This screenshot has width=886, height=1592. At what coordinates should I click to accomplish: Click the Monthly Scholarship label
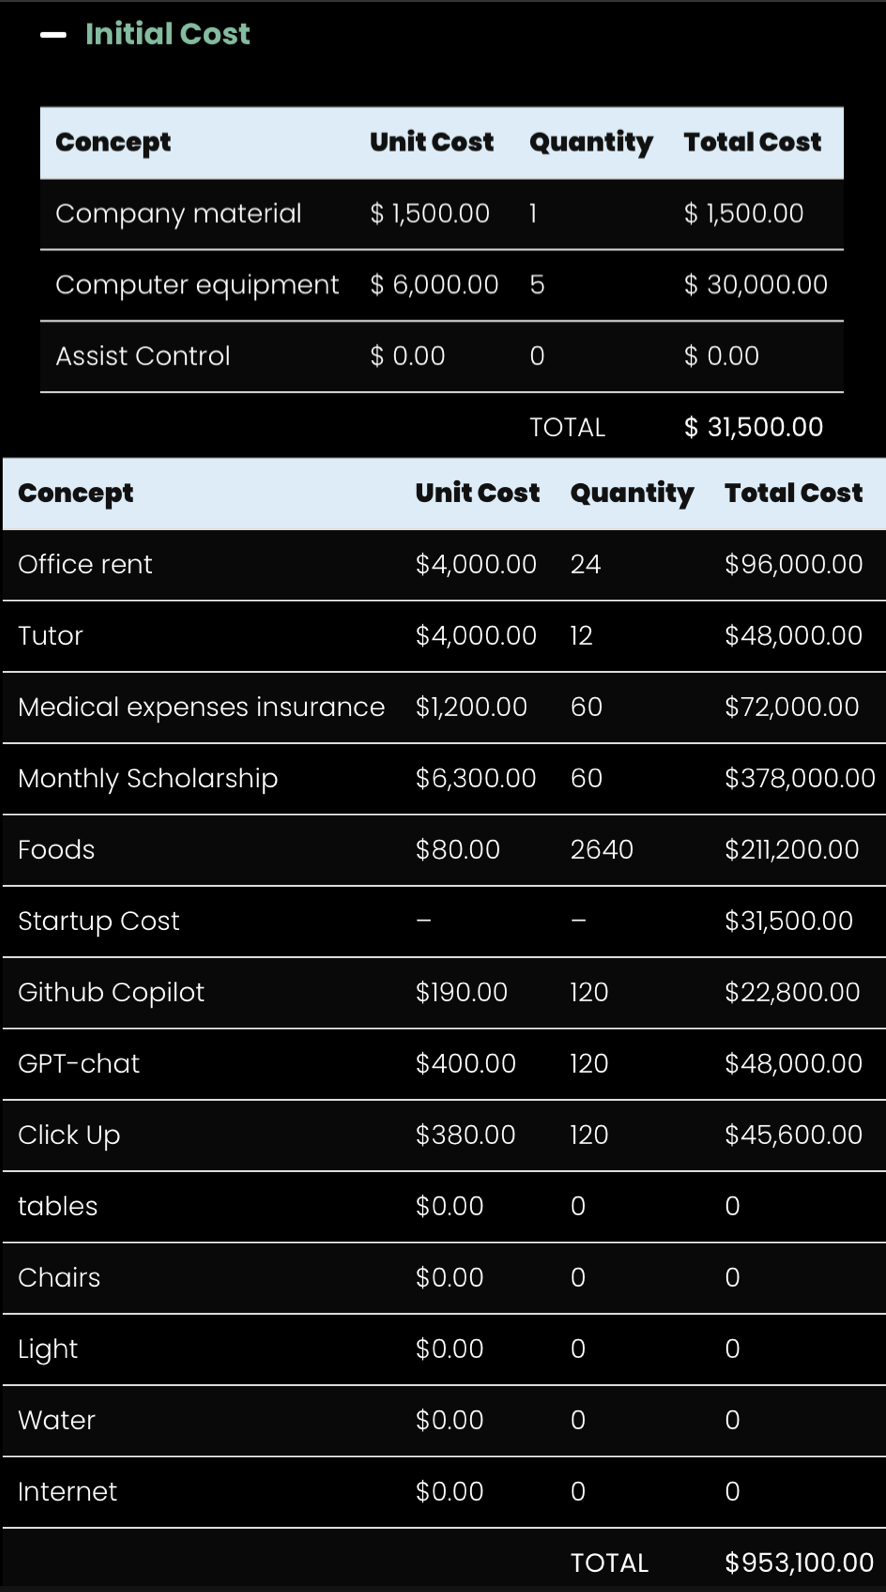pos(148,778)
